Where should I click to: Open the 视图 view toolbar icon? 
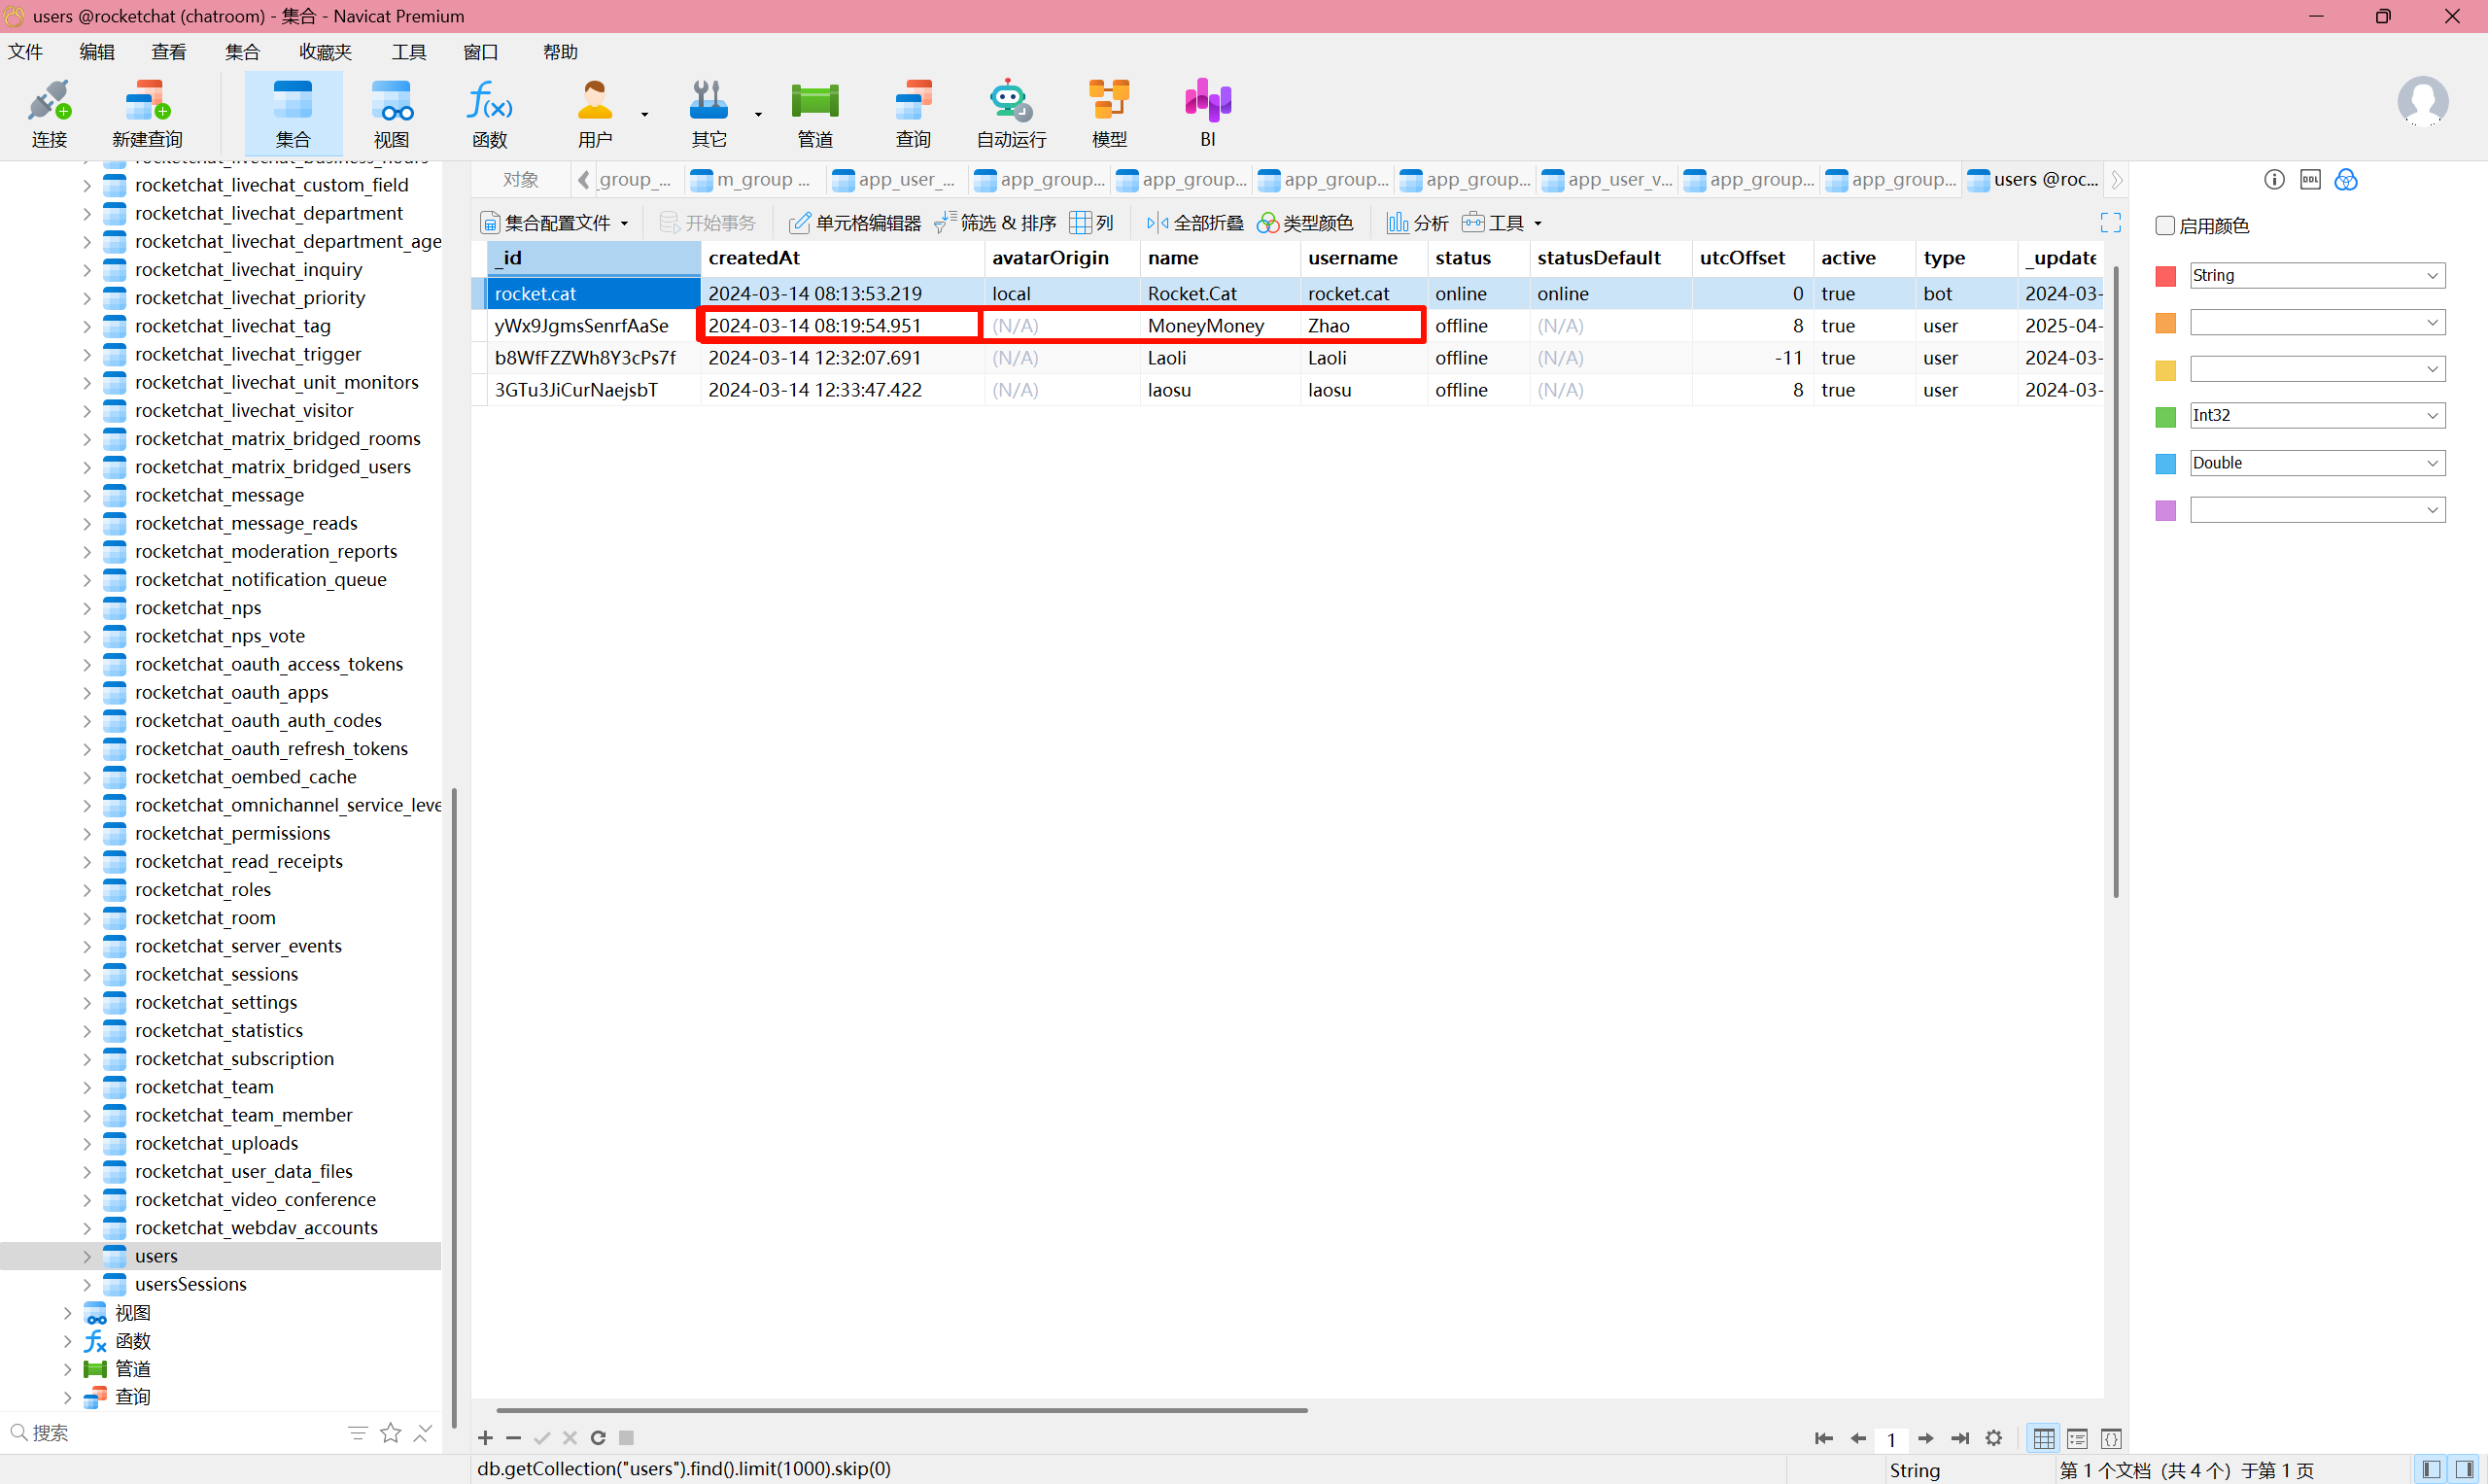pos(391,112)
